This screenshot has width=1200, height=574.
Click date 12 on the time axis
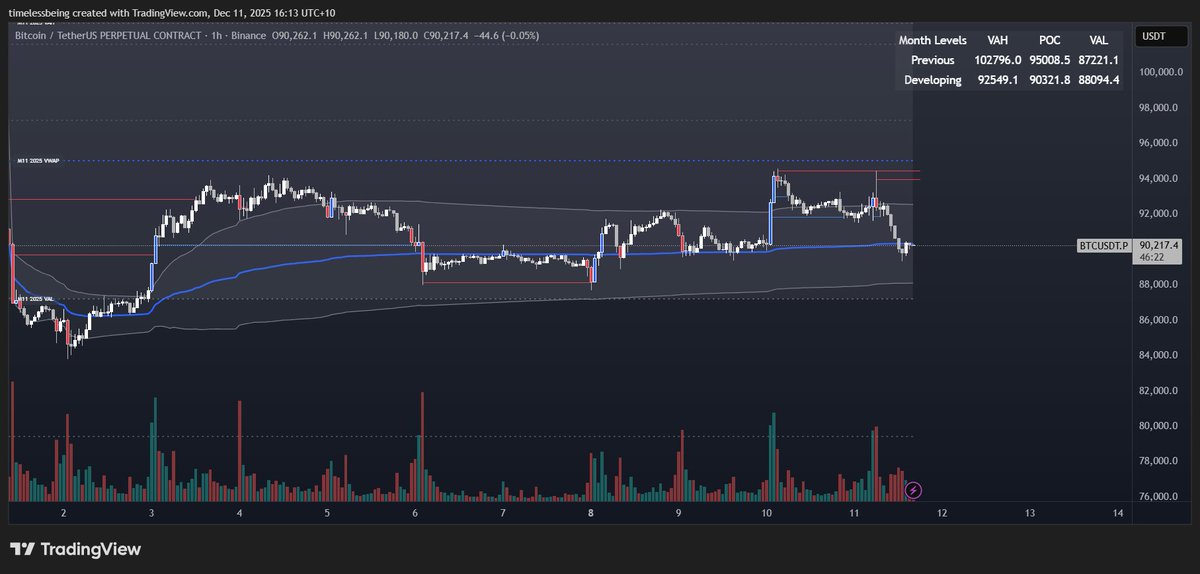[942, 513]
